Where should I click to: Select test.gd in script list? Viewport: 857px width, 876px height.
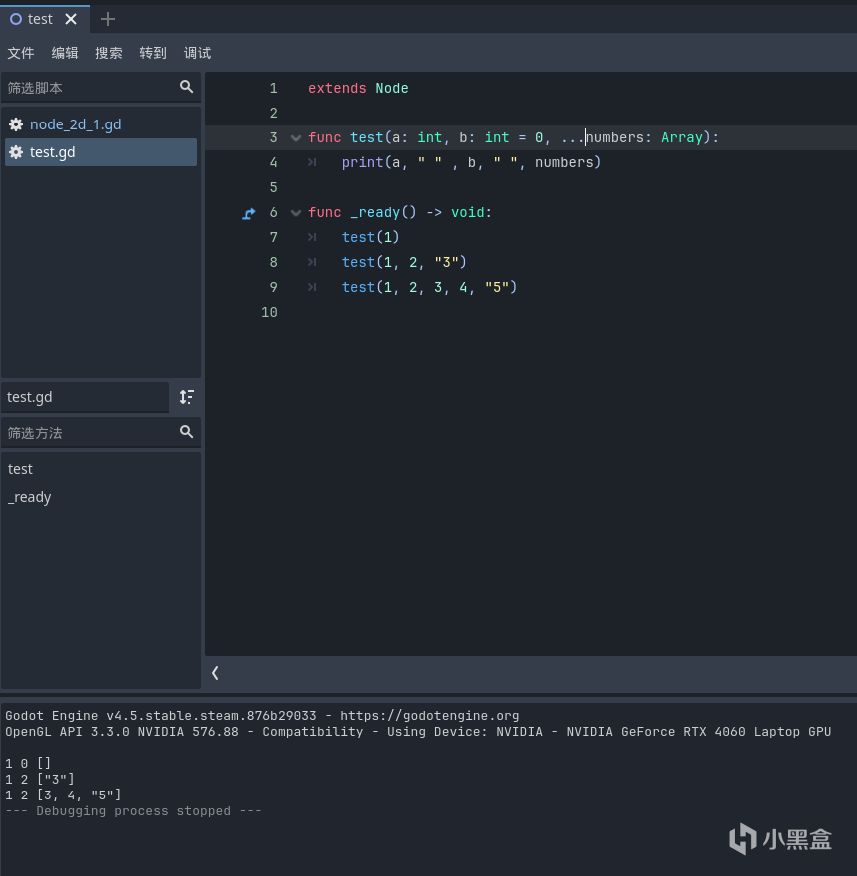pyautogui.click(x=101, y=152)
